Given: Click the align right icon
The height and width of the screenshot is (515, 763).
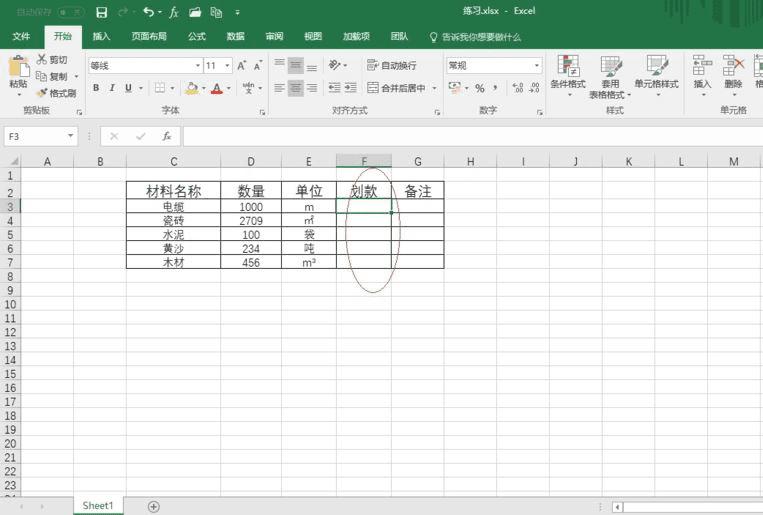Looking at the screenshot, I should 312,88.
